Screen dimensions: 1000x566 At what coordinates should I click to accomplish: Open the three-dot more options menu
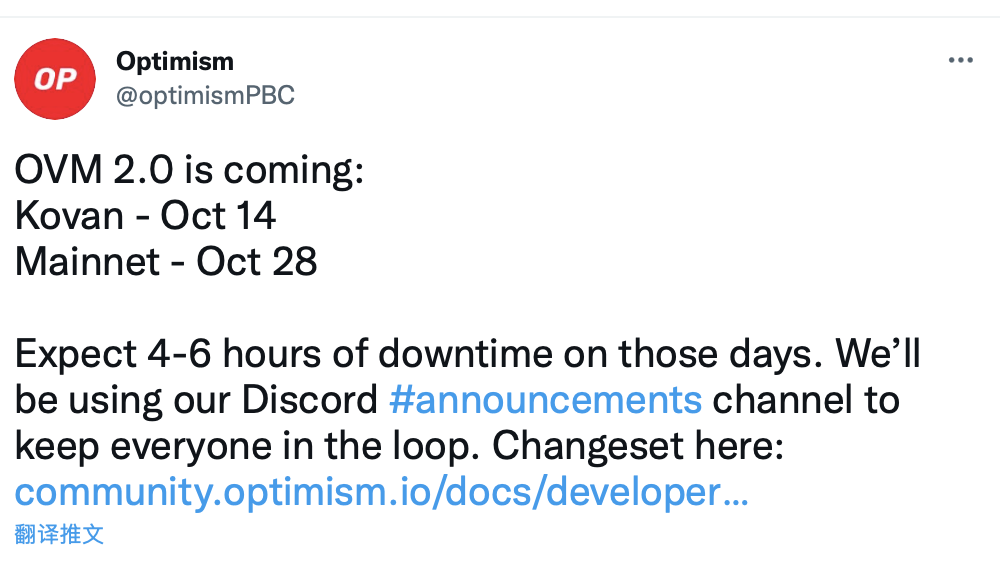pyautogui.click(x=960, y=61)
